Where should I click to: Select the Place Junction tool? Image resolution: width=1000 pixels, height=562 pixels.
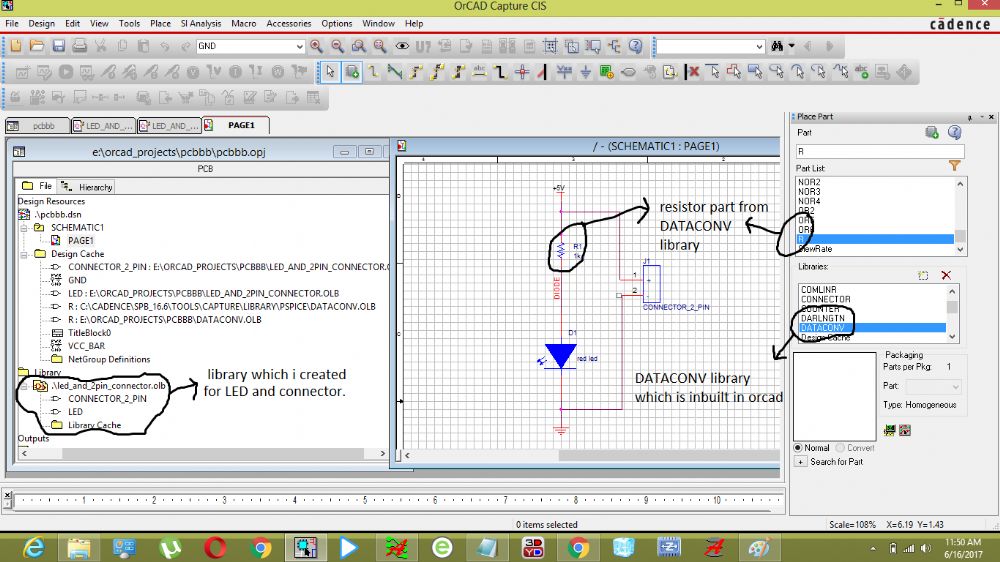point(522,72)
